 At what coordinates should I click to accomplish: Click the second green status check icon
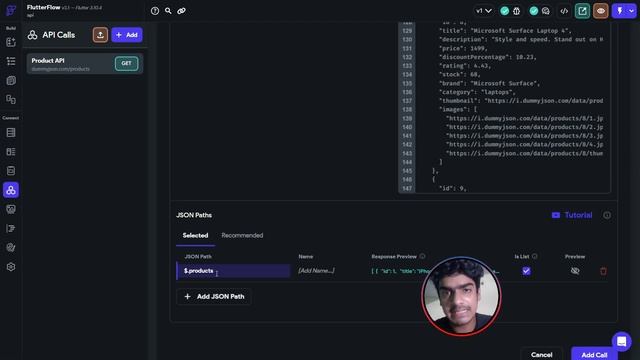click(x=533, y=11)
